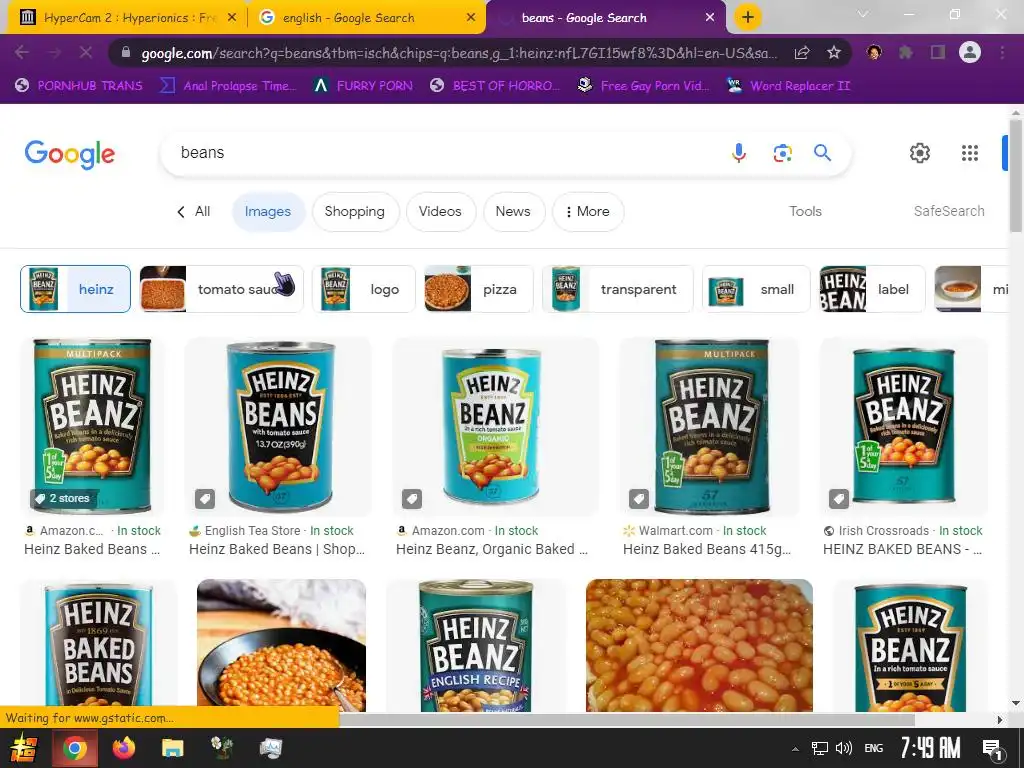Image resolution: width=1024 pixels, height=768 pixels.
Task: Deselect the heinz filter chip
Action: 75,289
